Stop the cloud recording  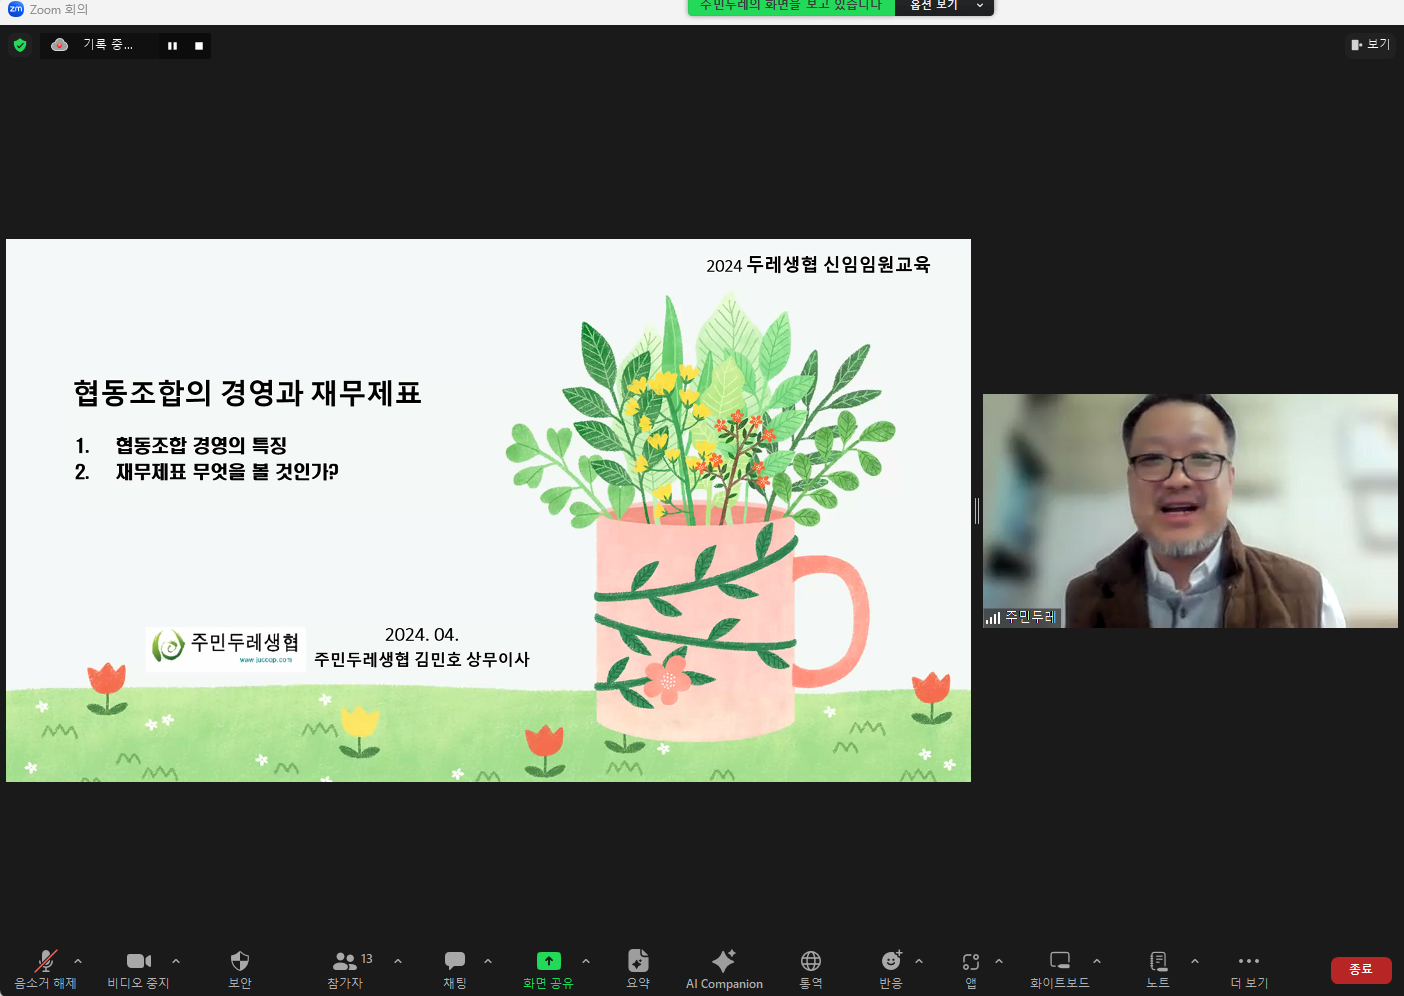[x=199, y=46]
